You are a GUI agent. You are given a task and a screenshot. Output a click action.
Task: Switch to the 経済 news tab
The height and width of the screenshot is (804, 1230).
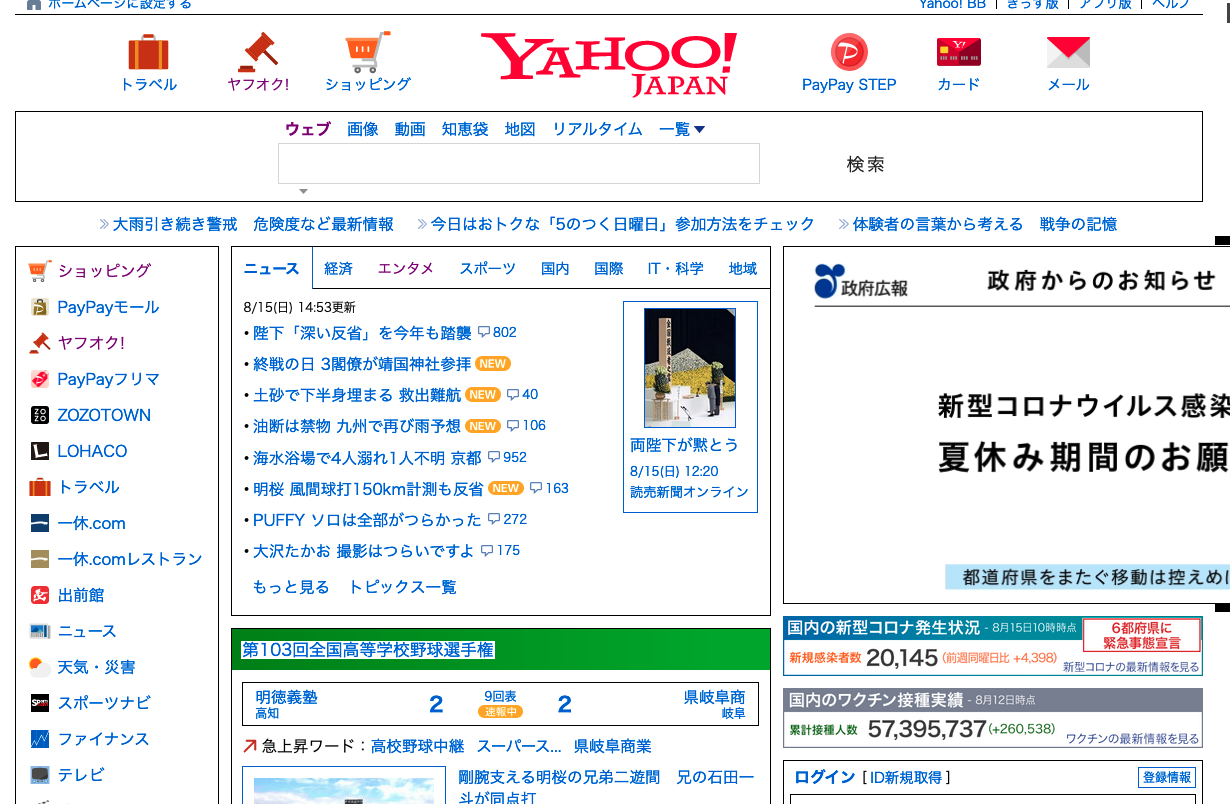(x=339, y=268)
